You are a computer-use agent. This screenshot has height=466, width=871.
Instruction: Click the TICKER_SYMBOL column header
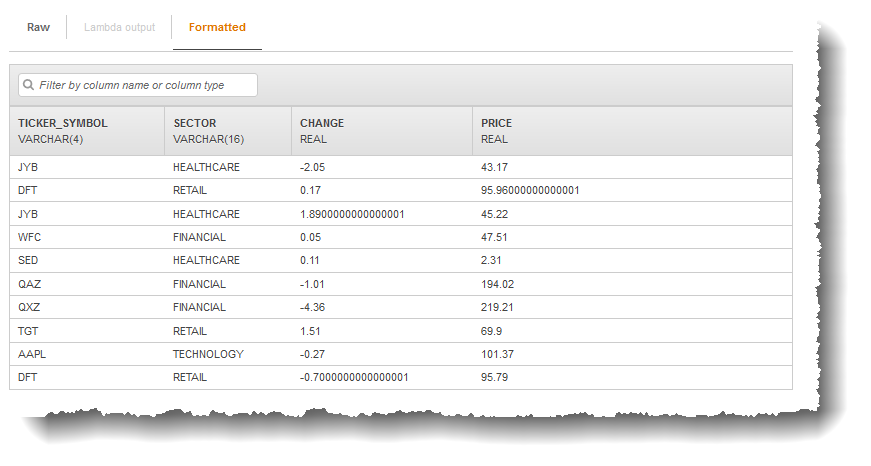pyautogui.click(x=62, y=123)
